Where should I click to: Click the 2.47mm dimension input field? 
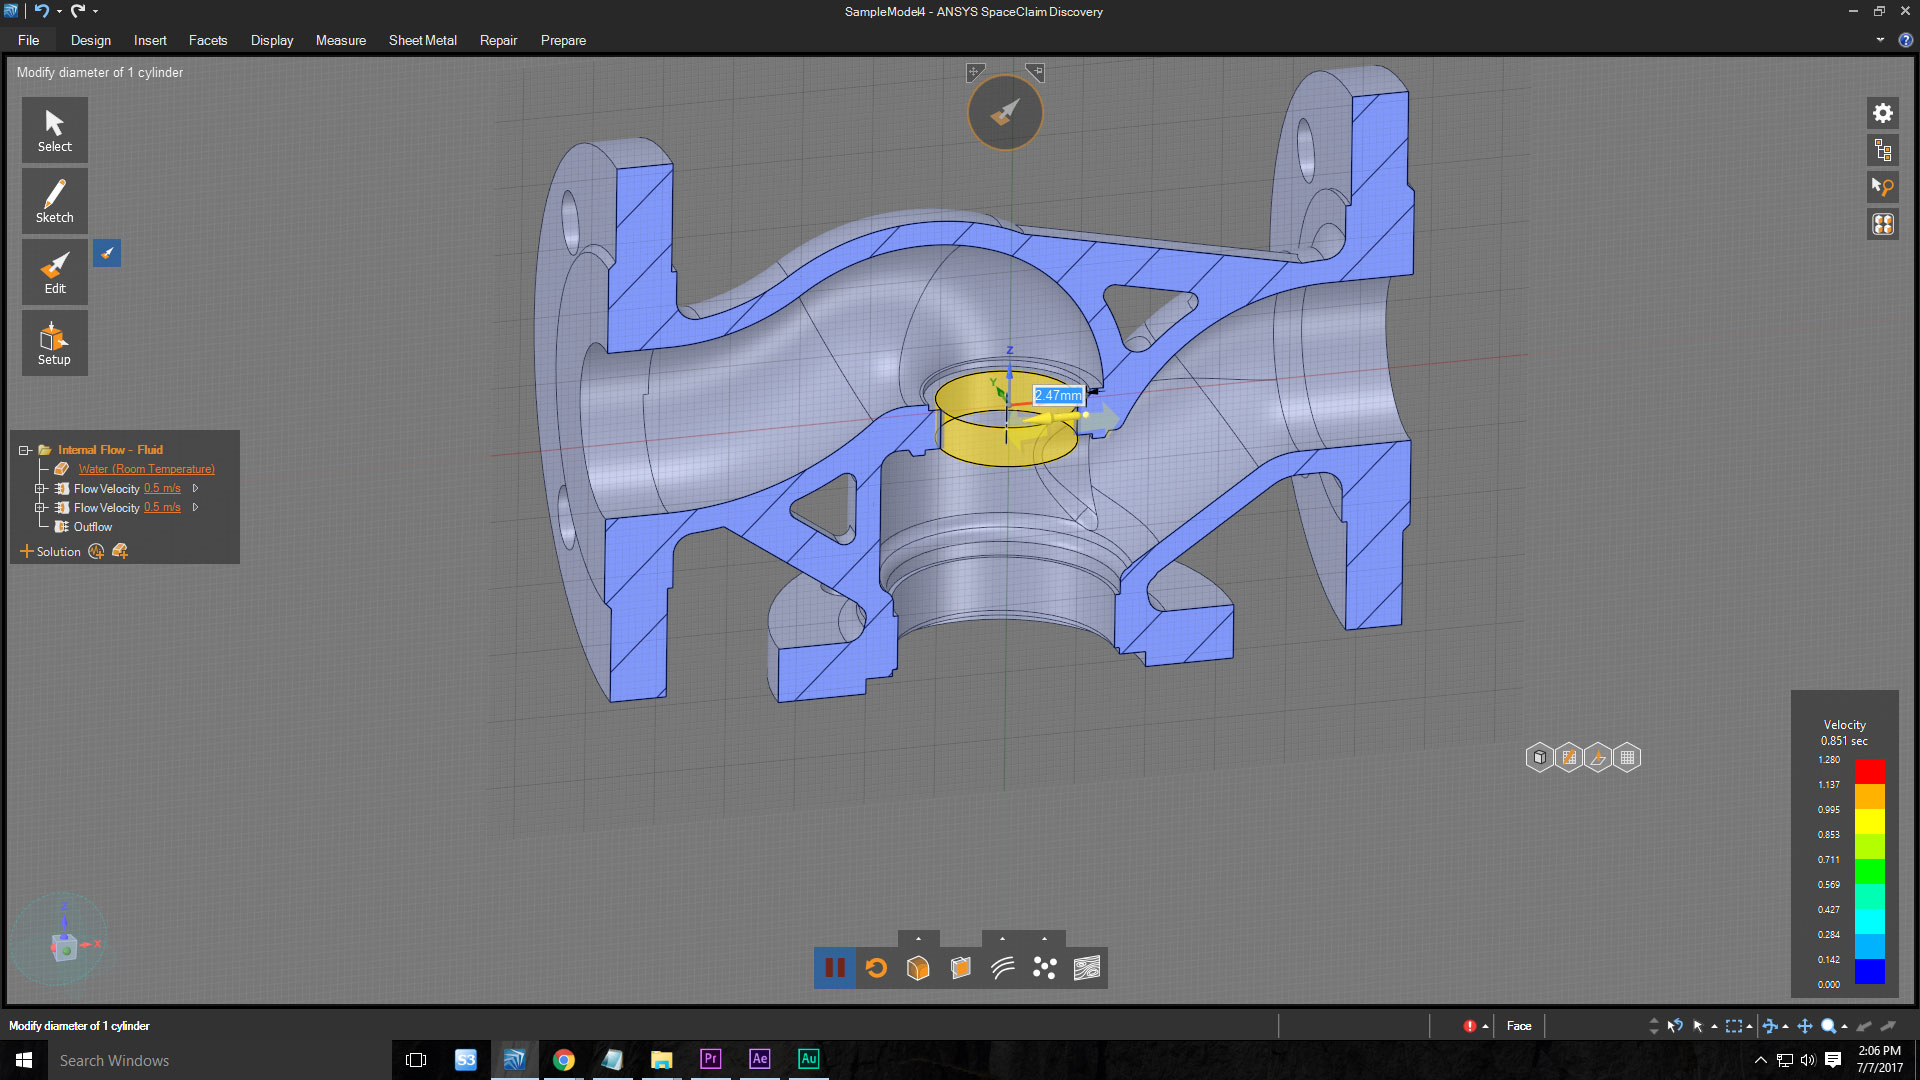pyautogui.click(x=1058, y=395)
